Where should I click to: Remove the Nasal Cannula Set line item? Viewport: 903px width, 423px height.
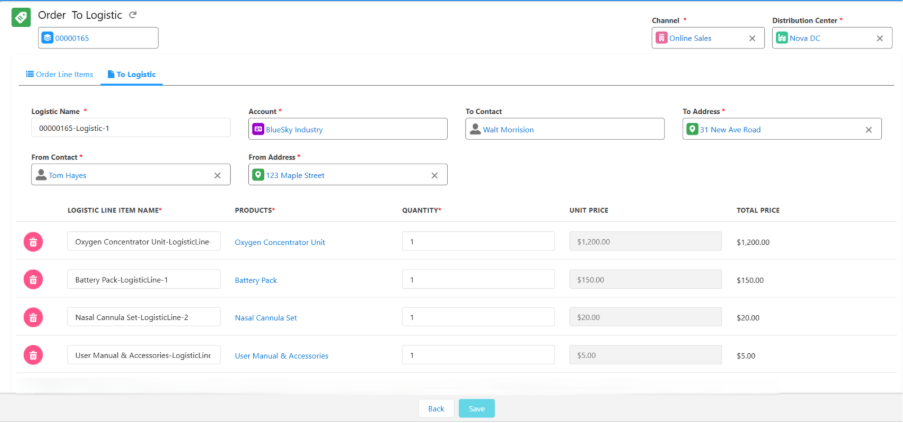click(x=33, y=317)
